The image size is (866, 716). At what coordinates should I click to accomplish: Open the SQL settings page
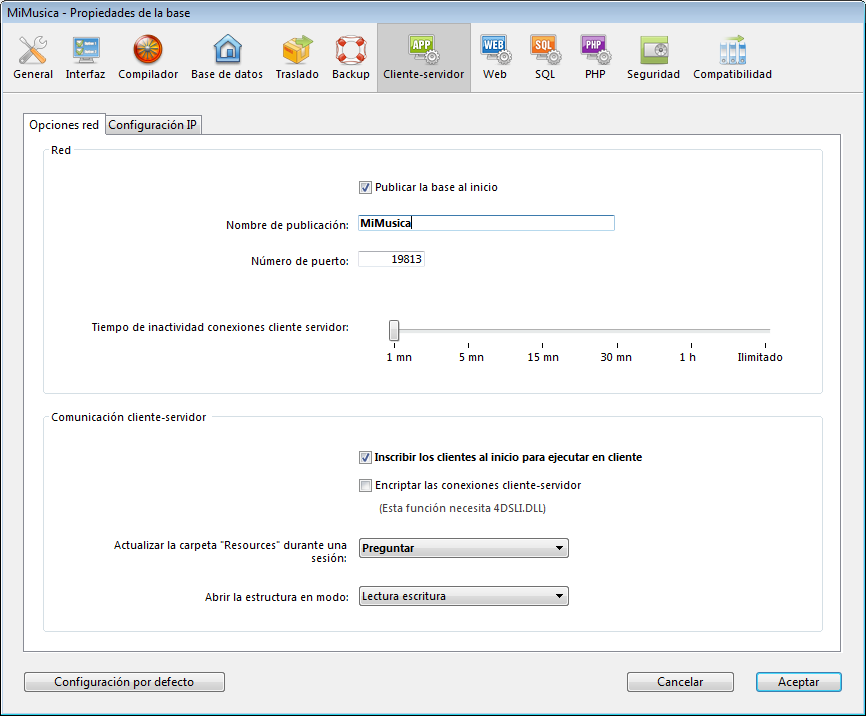[x=545, y=57]
